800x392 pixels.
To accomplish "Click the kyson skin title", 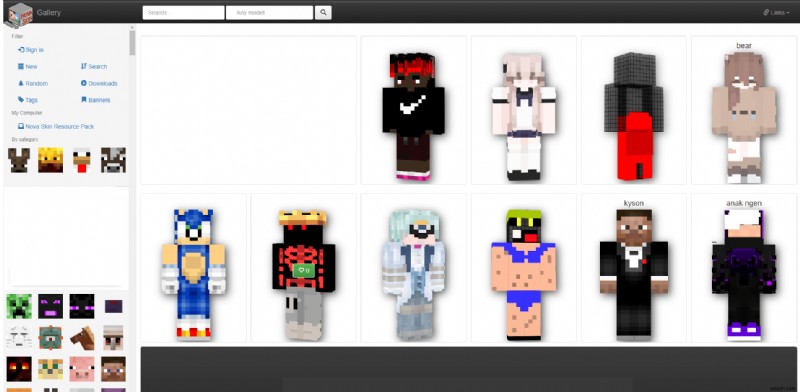I will [x=634, y=203].
